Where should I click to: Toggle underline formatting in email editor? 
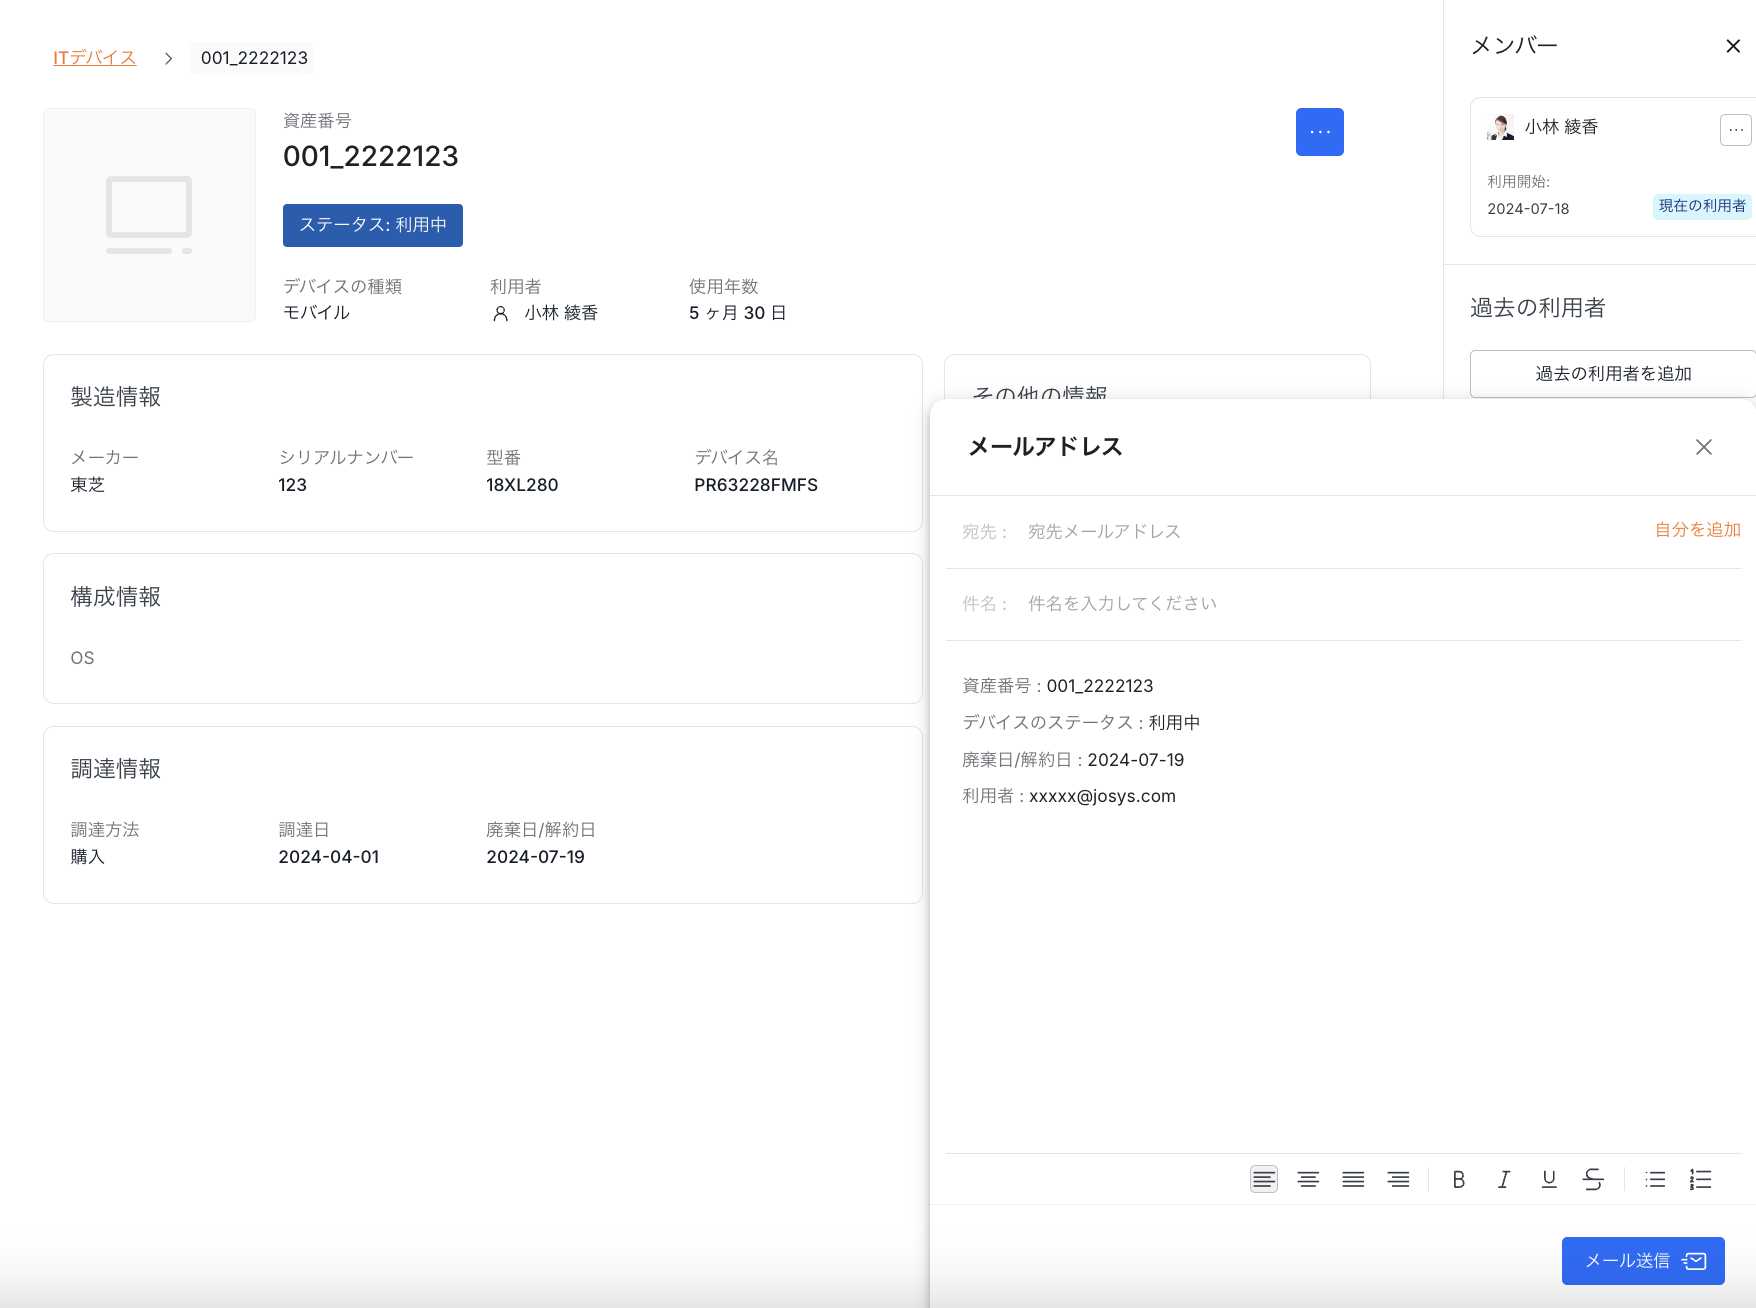click(x=1549, y=1179)
